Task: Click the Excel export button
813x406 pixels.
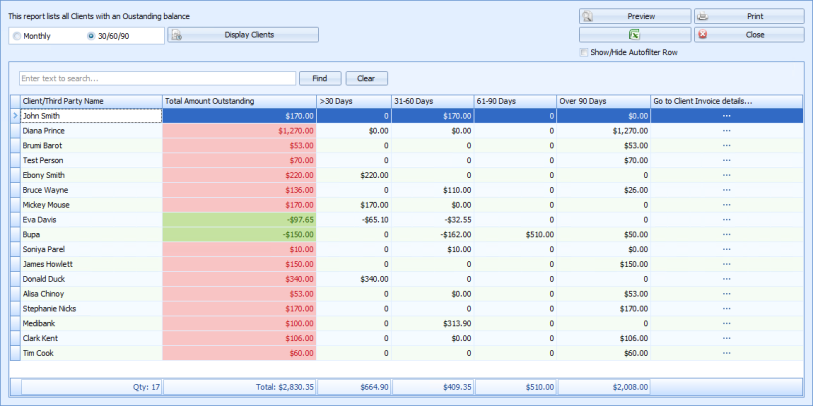Action: pyautogui.click(x=635, y=35)
